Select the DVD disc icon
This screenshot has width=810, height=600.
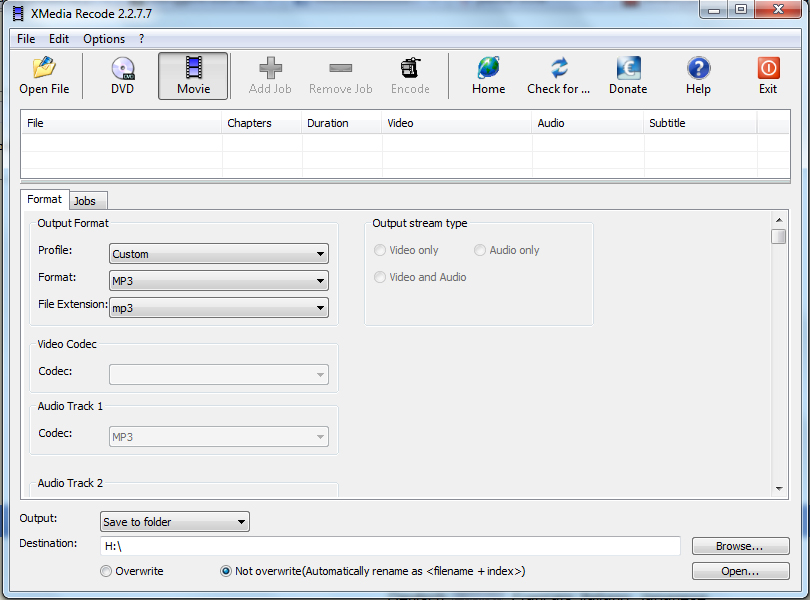[x=122, y=68]
